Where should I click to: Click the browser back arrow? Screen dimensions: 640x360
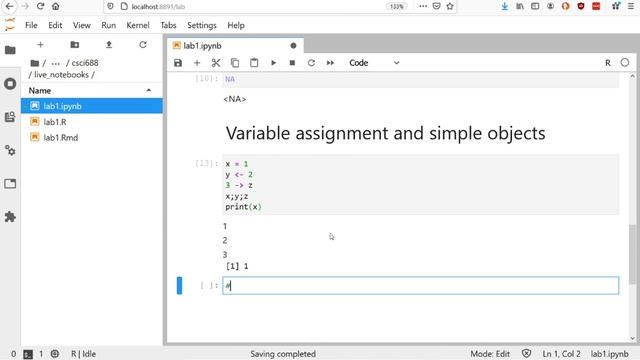coord(9,7)
